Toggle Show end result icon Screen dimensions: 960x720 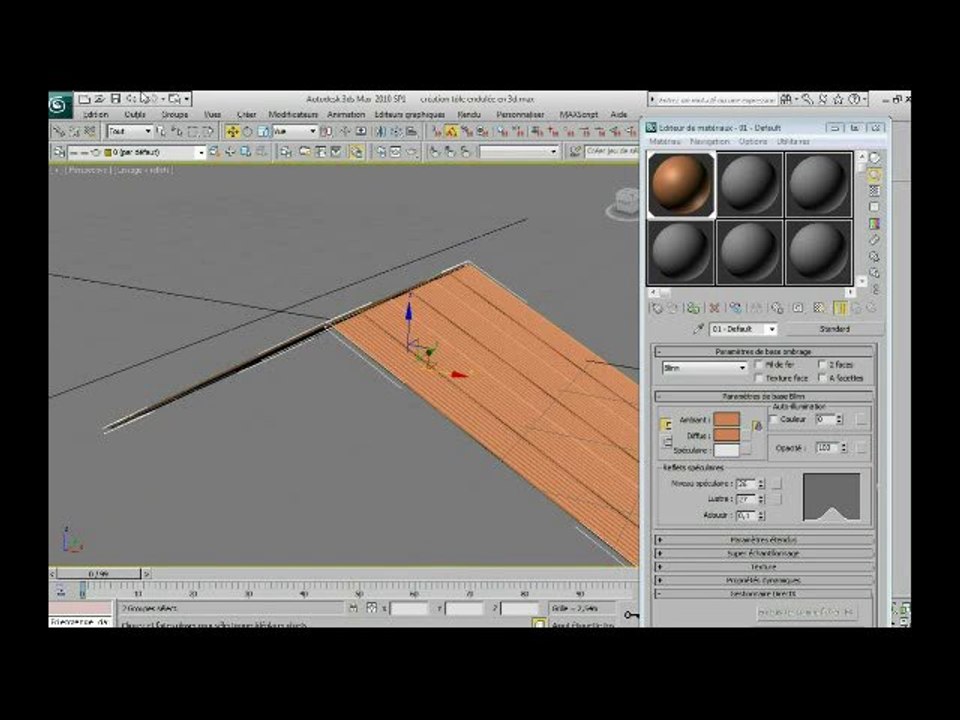(840, 309)
